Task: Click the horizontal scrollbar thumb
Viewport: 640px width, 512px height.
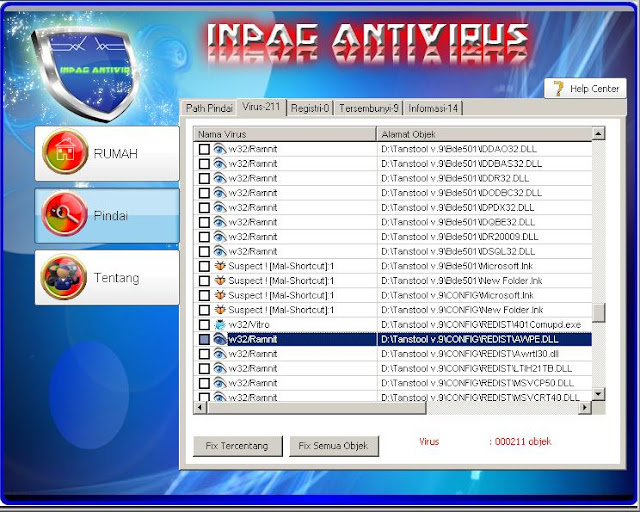Action: coord(316,407)
